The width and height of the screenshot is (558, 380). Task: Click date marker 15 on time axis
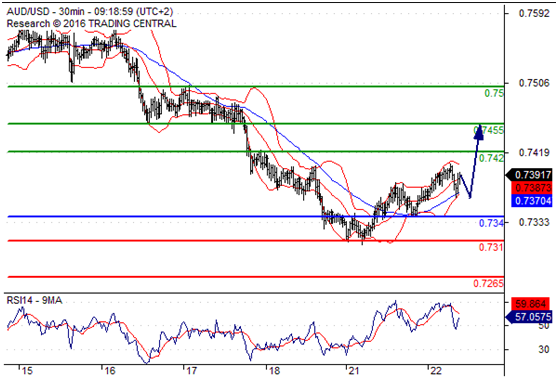pos(27,371)
